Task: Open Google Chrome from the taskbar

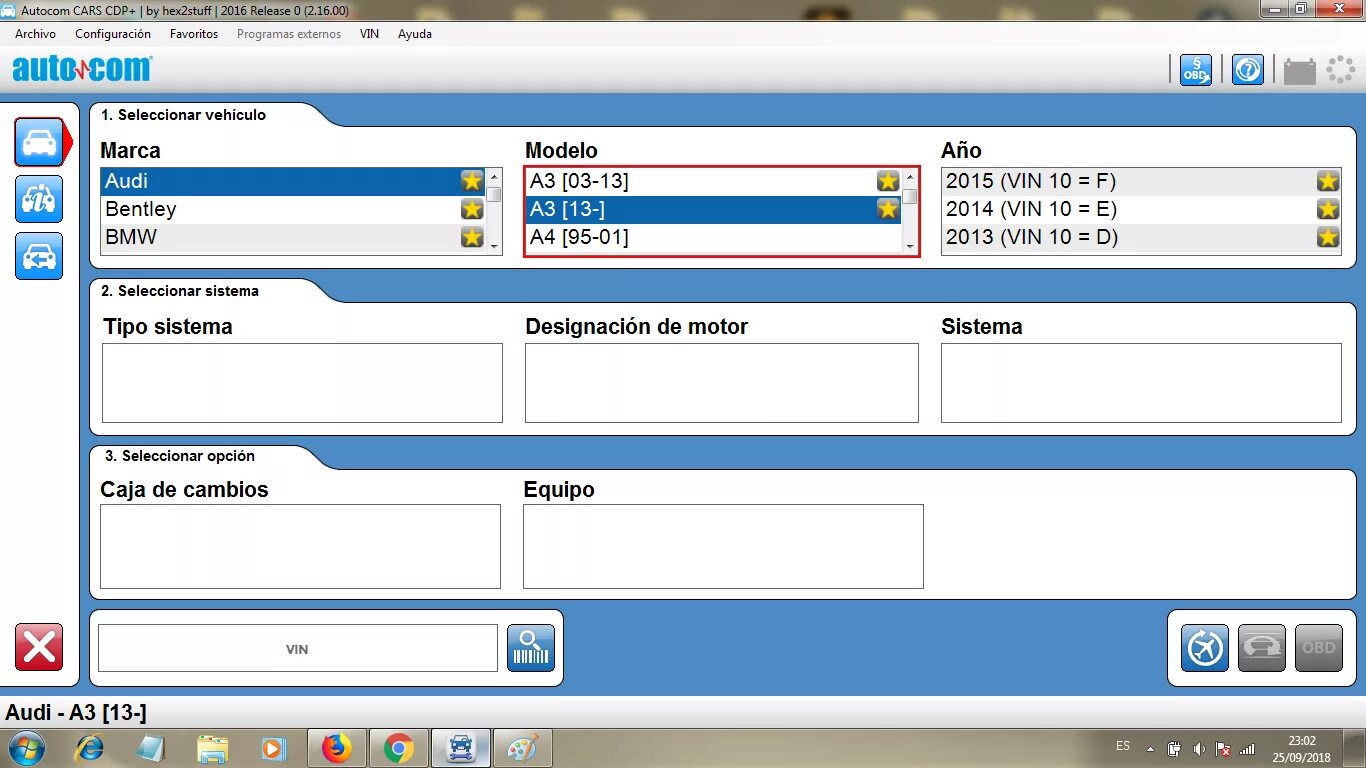Action: (399, 748)
